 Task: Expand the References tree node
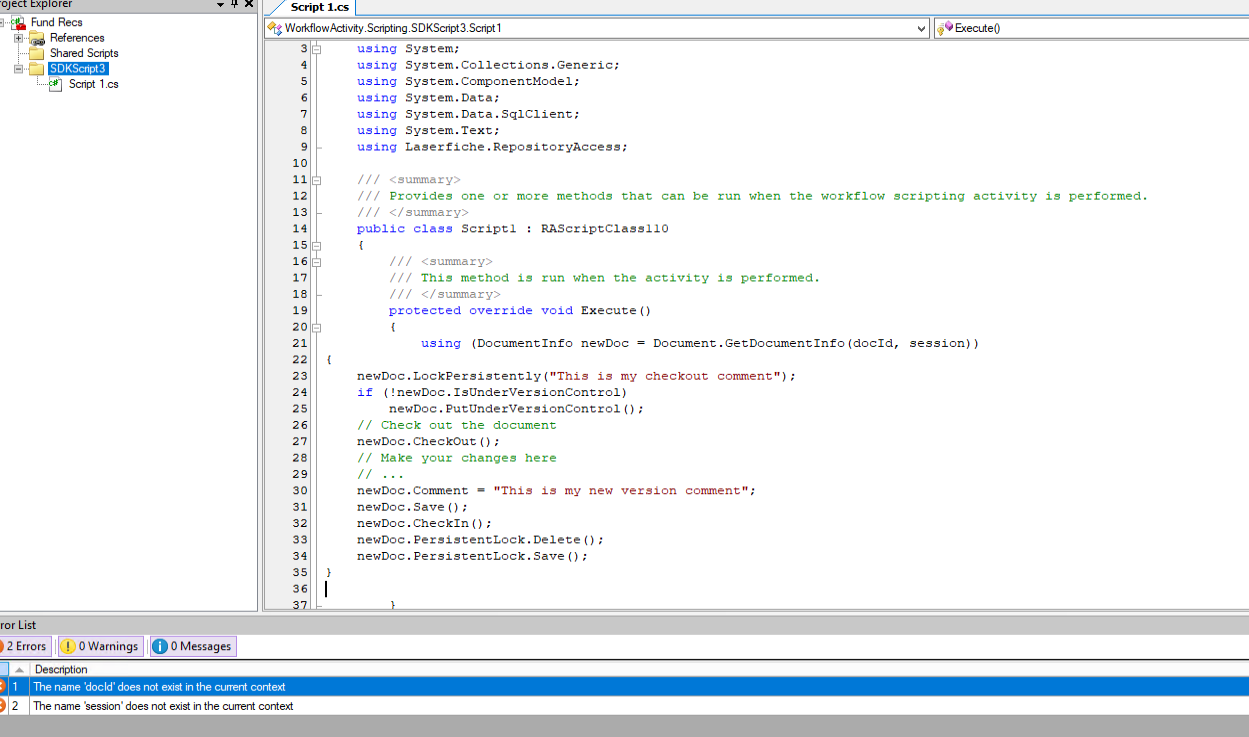[x=18, y=38]
